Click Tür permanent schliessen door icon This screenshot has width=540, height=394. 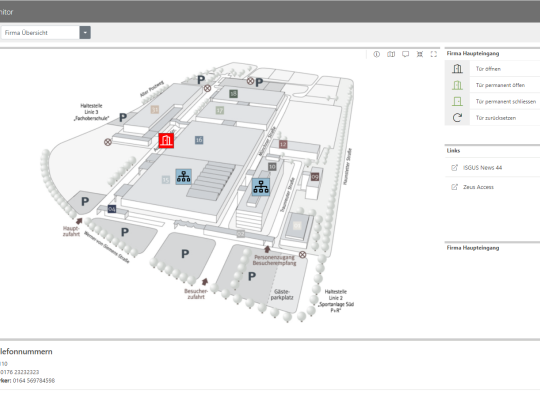coord(457,101)
